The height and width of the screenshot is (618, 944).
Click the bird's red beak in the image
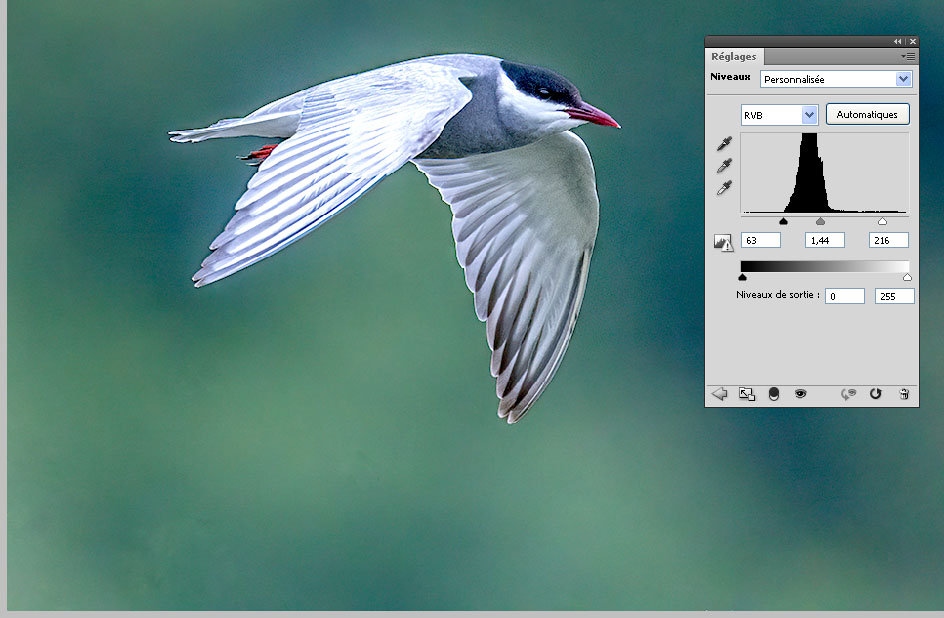click(x=593, y=115)
